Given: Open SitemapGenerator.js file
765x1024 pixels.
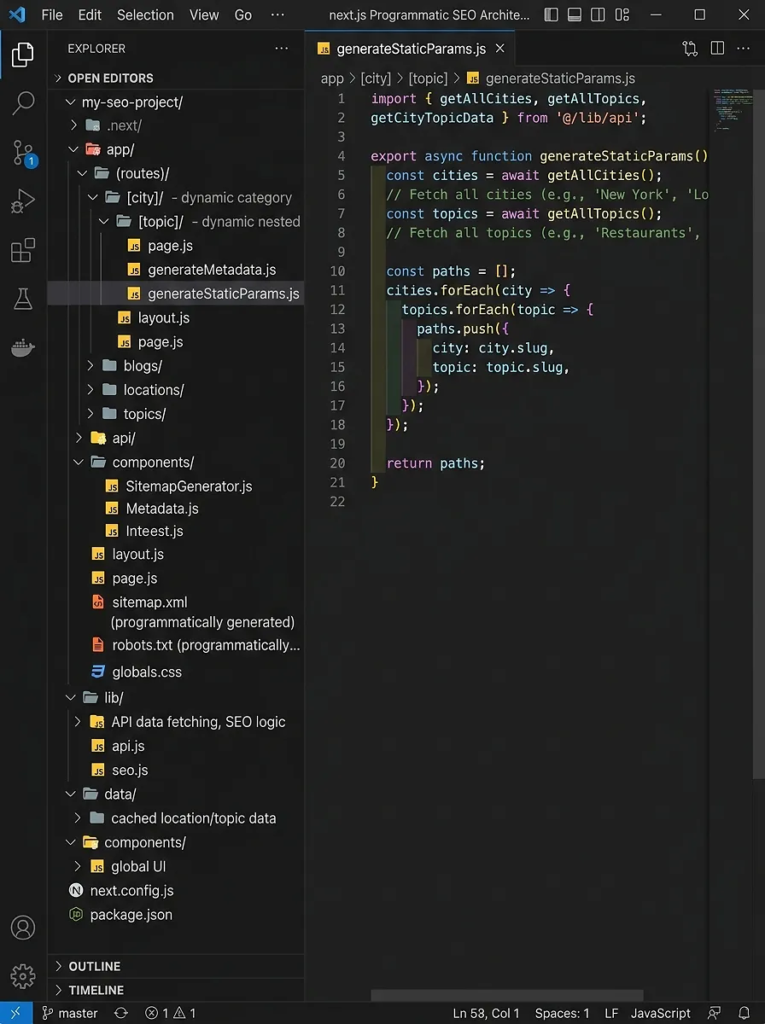Looking at the screenshot, I should click(x=176, y=486).
